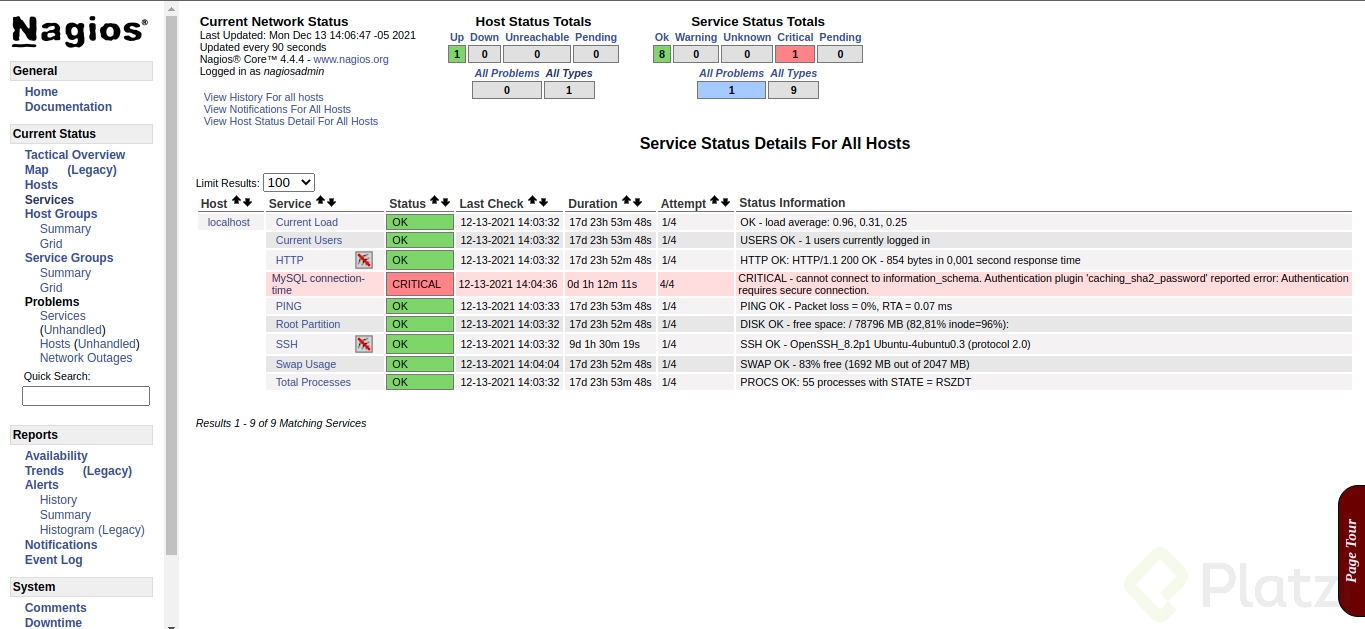Viewport: 1365px width, 629px height.
Task: Click service All Types count 9
Action: (793, 90)
